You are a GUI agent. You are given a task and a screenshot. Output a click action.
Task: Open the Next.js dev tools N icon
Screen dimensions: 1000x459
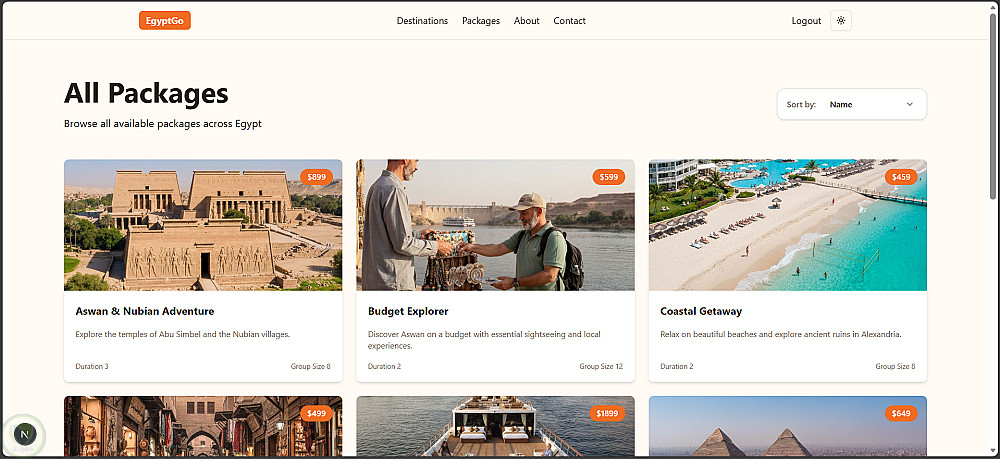[25, 435]
